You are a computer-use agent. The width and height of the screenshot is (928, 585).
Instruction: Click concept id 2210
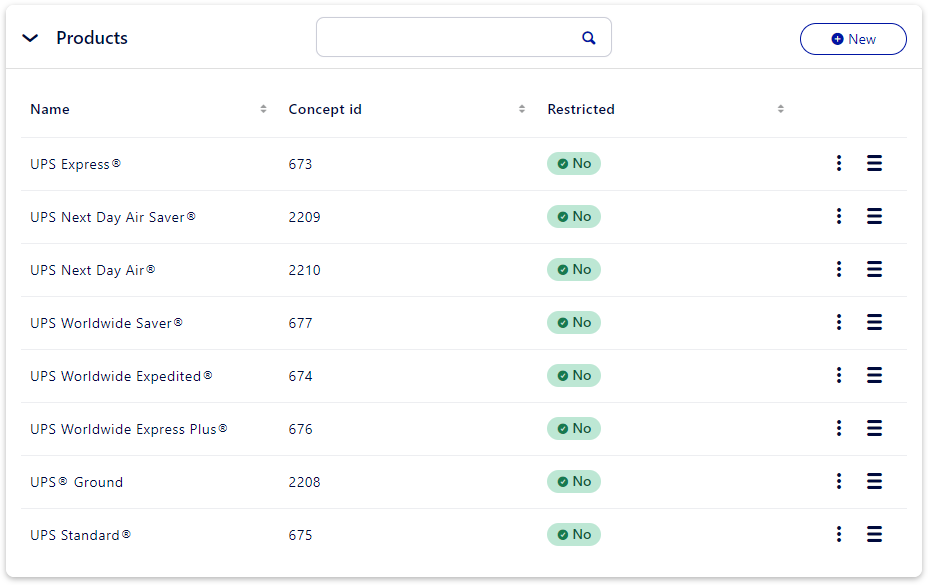tap(304, 270)
